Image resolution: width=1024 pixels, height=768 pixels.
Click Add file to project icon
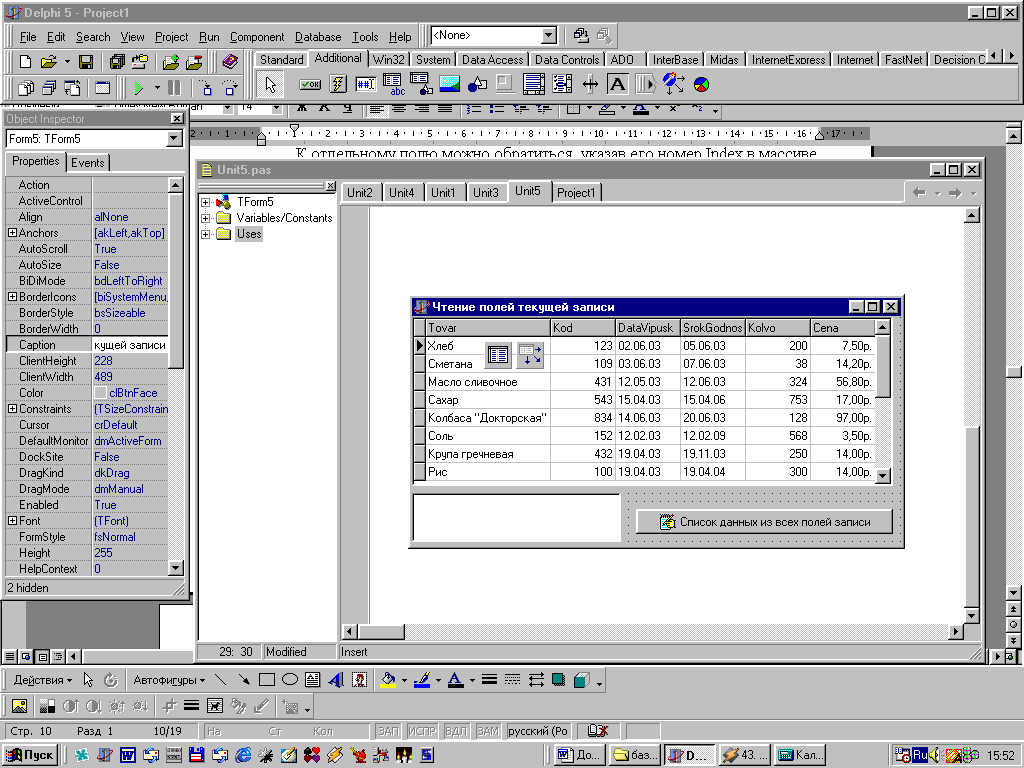(170, 62)
